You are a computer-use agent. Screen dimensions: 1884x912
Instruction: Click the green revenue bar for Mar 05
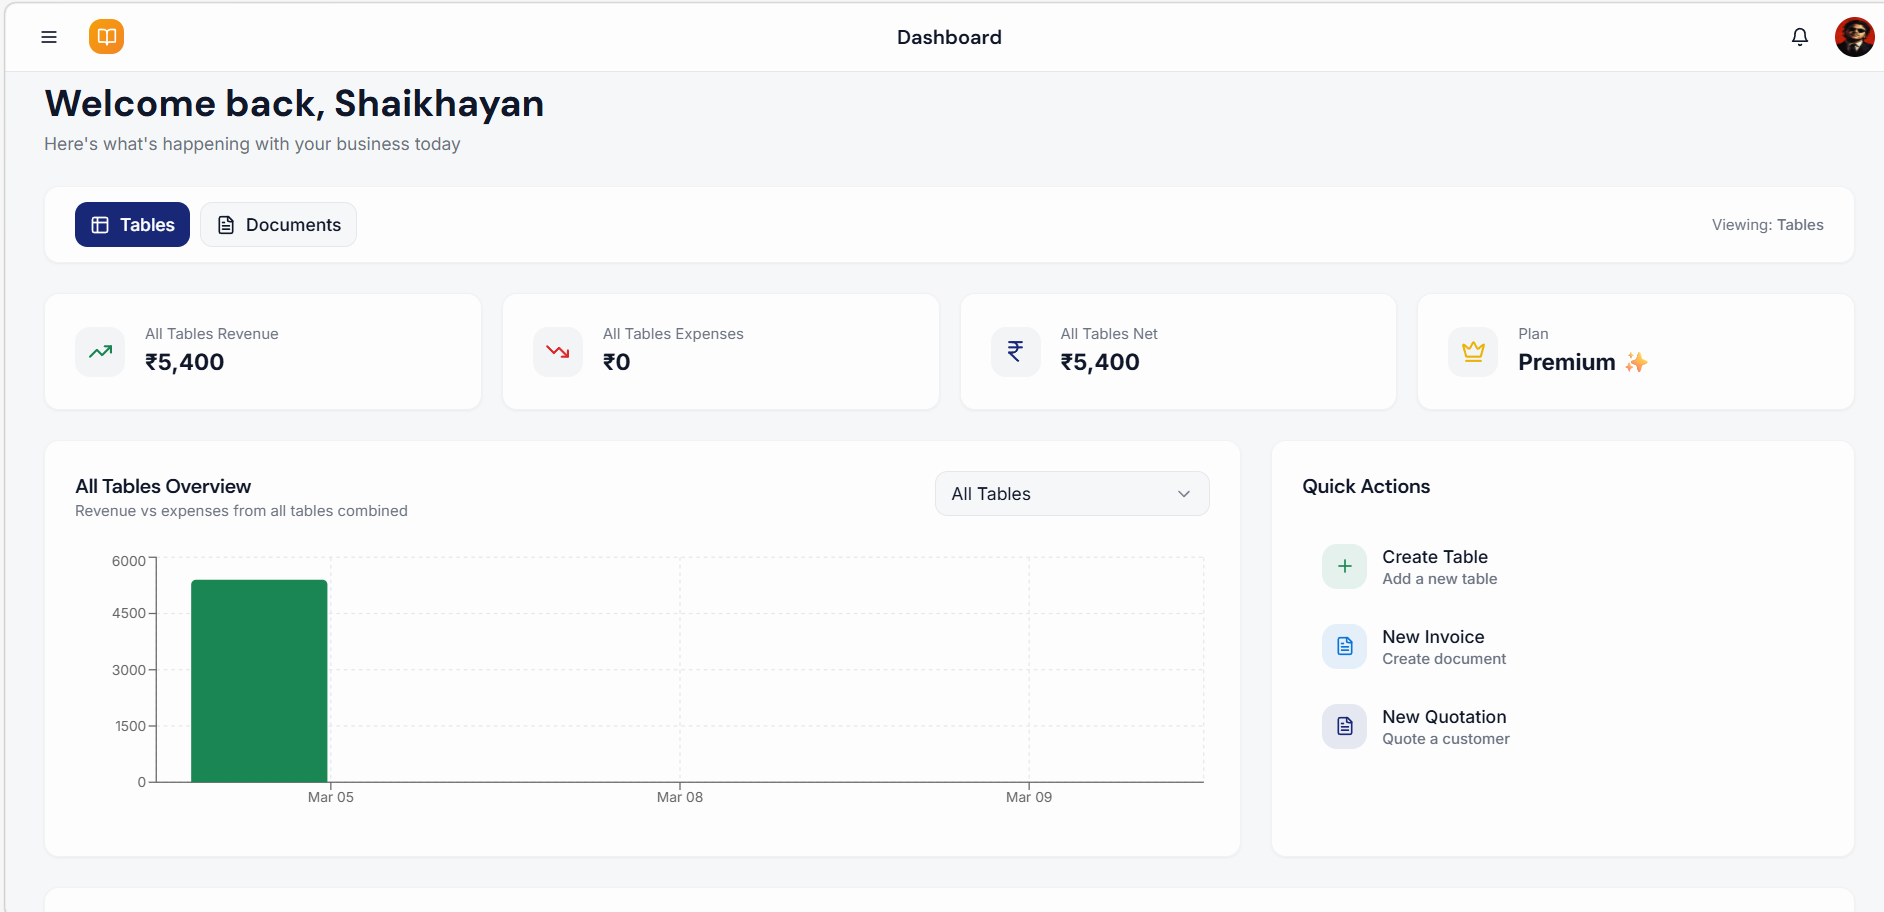pyautogui.click(x=259, y=680)
